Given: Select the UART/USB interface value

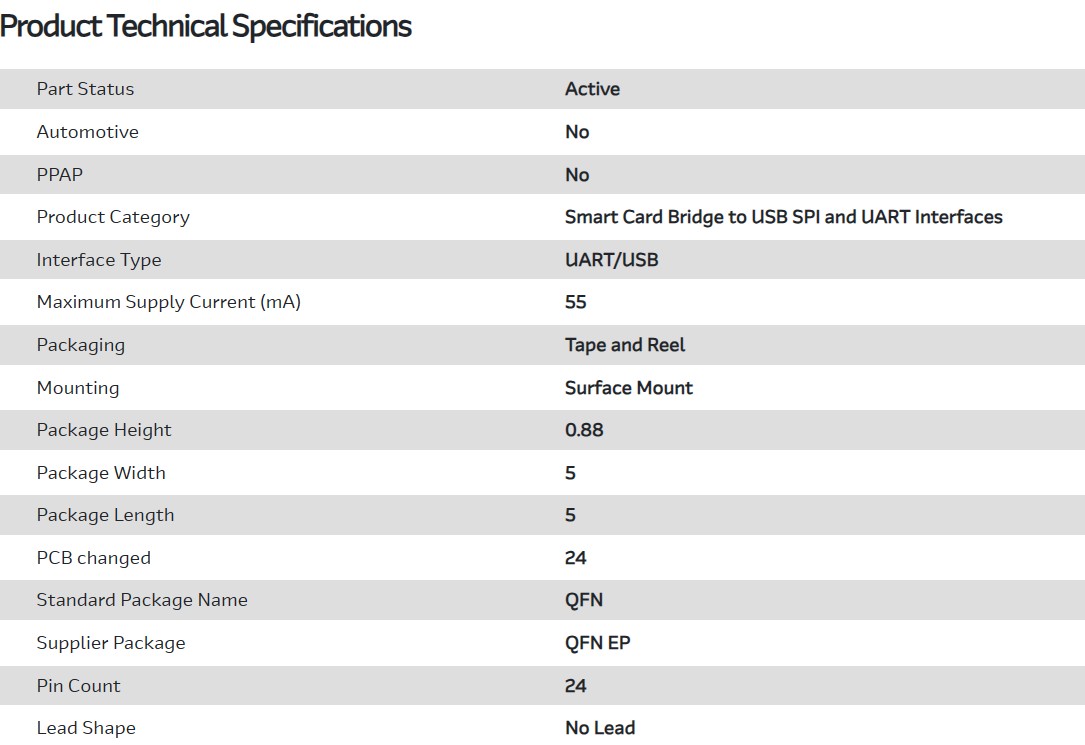Looking at the screenshot, I should (x=611, y=260).
